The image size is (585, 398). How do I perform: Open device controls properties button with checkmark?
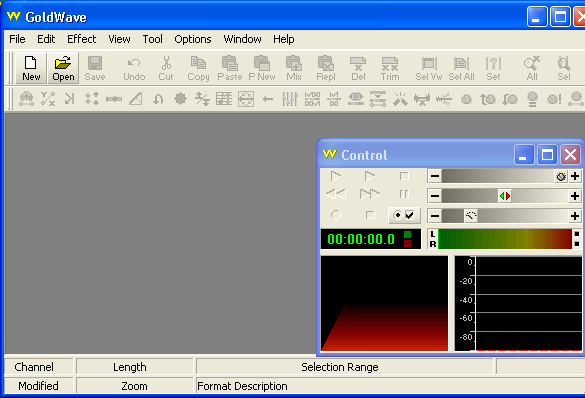404,215
